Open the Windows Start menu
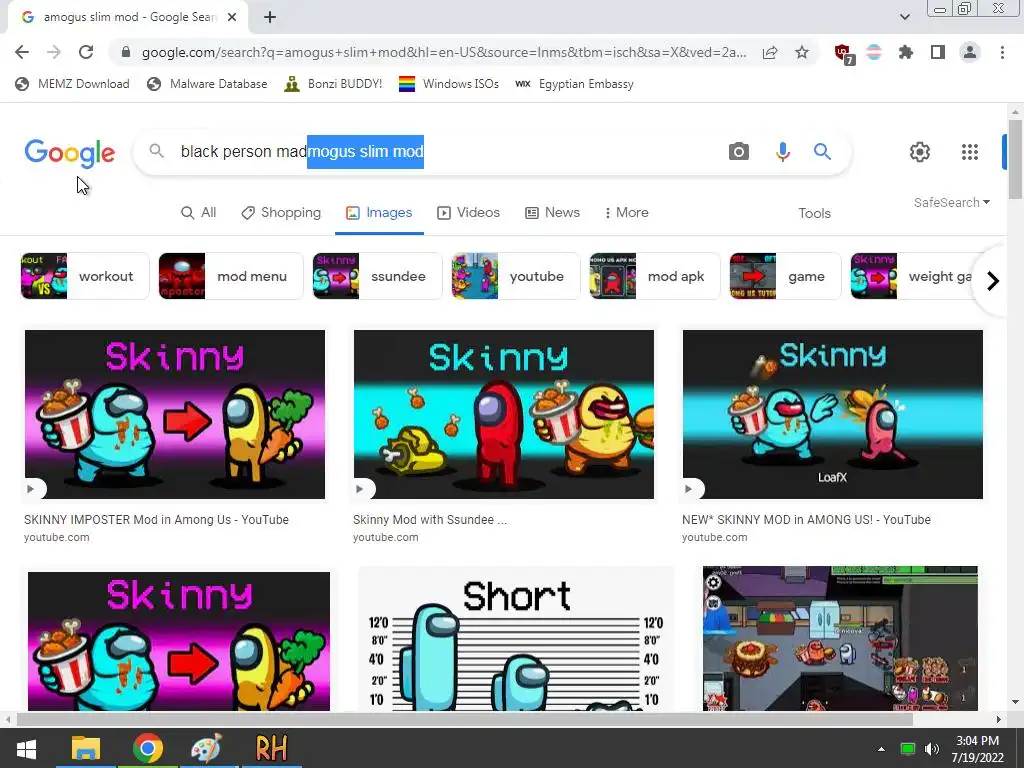This screenshot has width=1024, height=768. [25, 748]
